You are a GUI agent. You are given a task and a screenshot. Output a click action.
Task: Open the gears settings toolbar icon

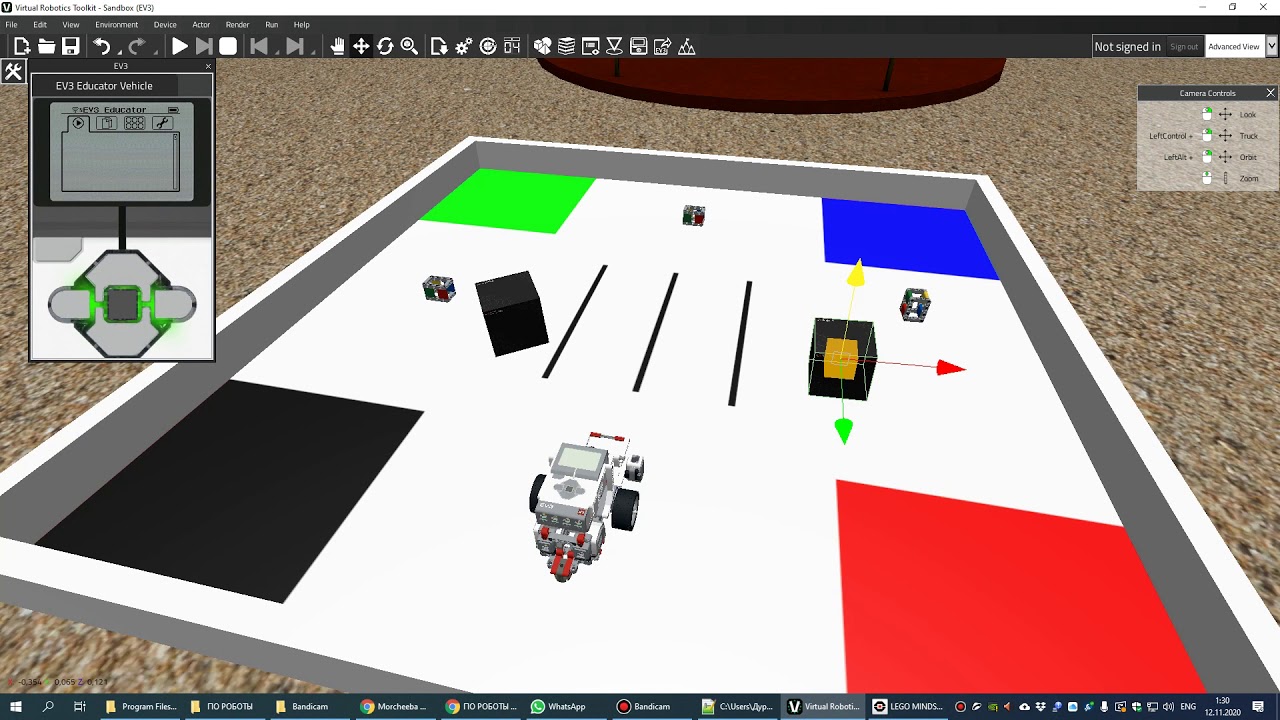tap(464, 46)
